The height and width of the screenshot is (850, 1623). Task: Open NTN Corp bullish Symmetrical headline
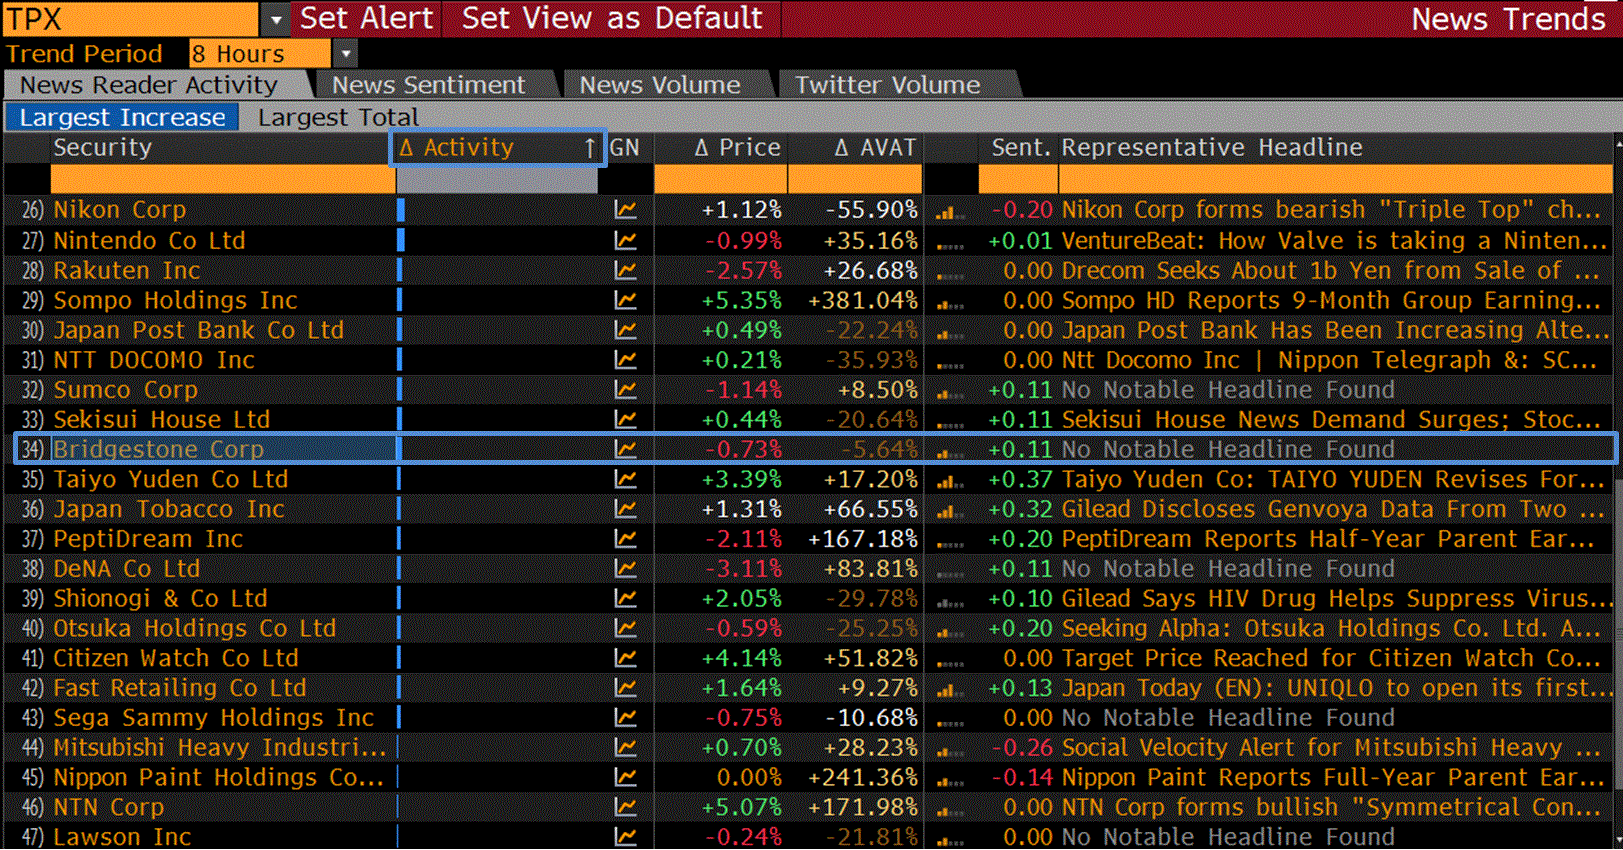1331,808
